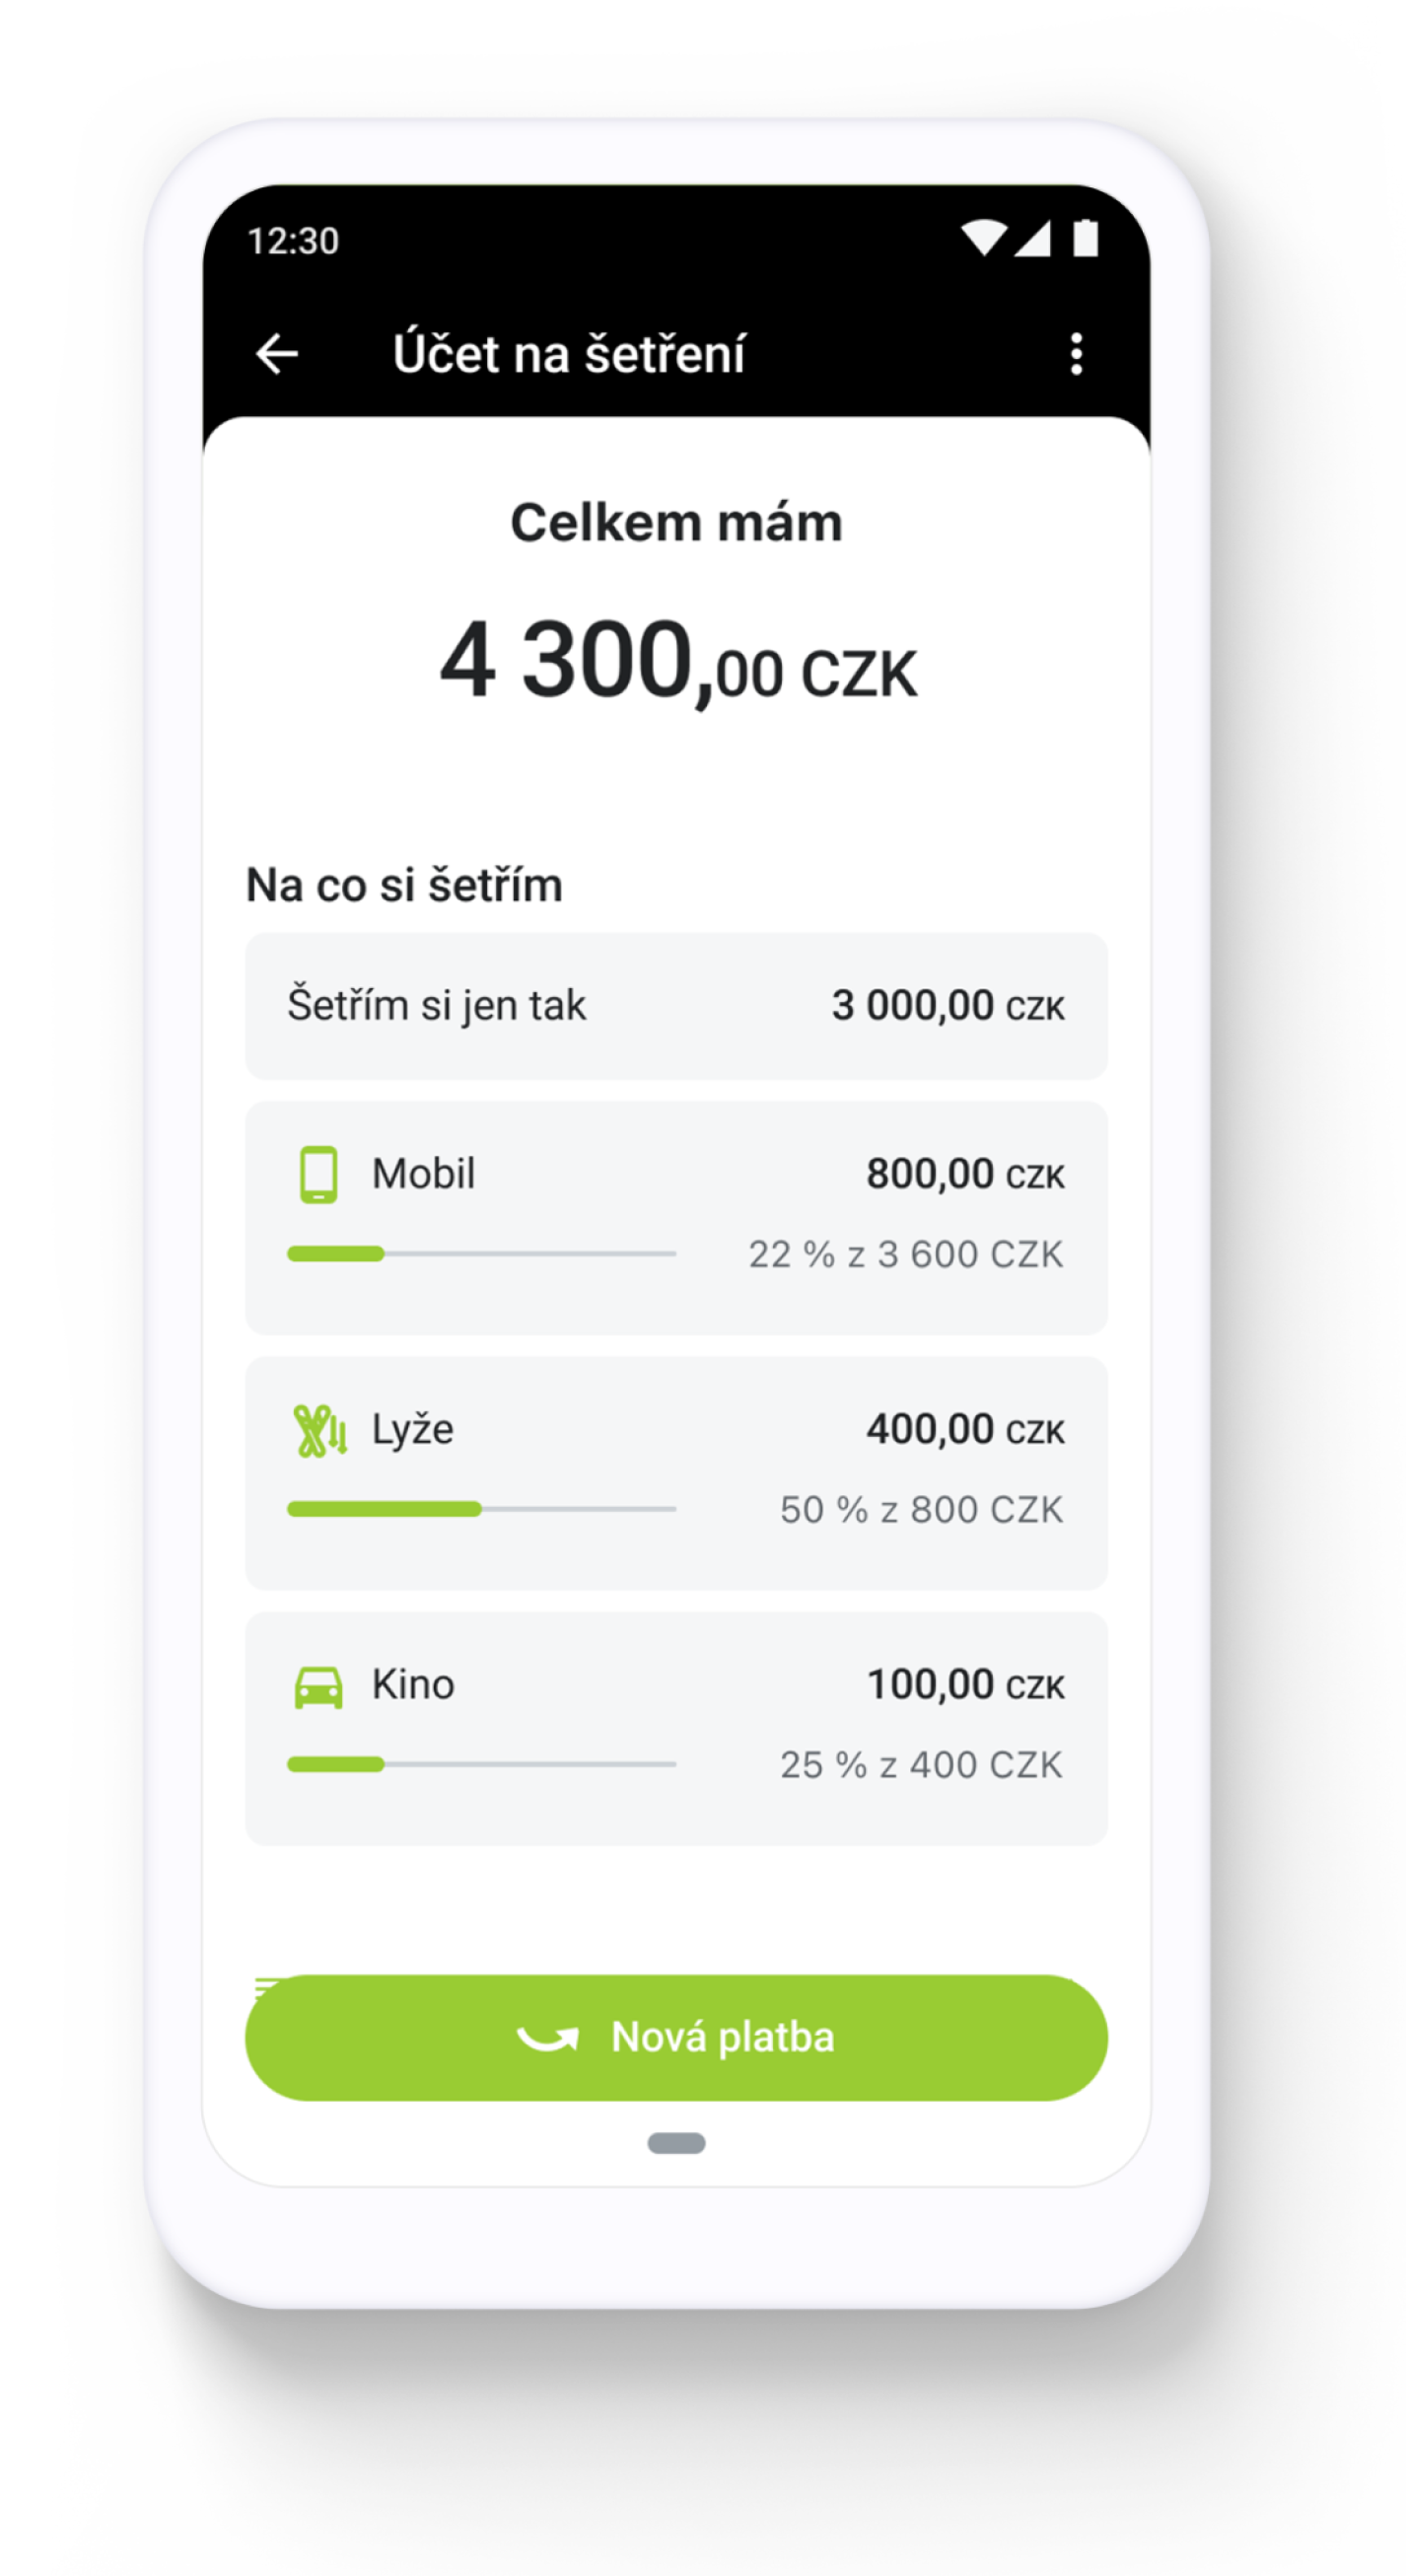Screen dimensions: 1406x2576
Task: Tap the green phone icon beside Mobil
Action: pyautogui.click(x=319, y=1174)
